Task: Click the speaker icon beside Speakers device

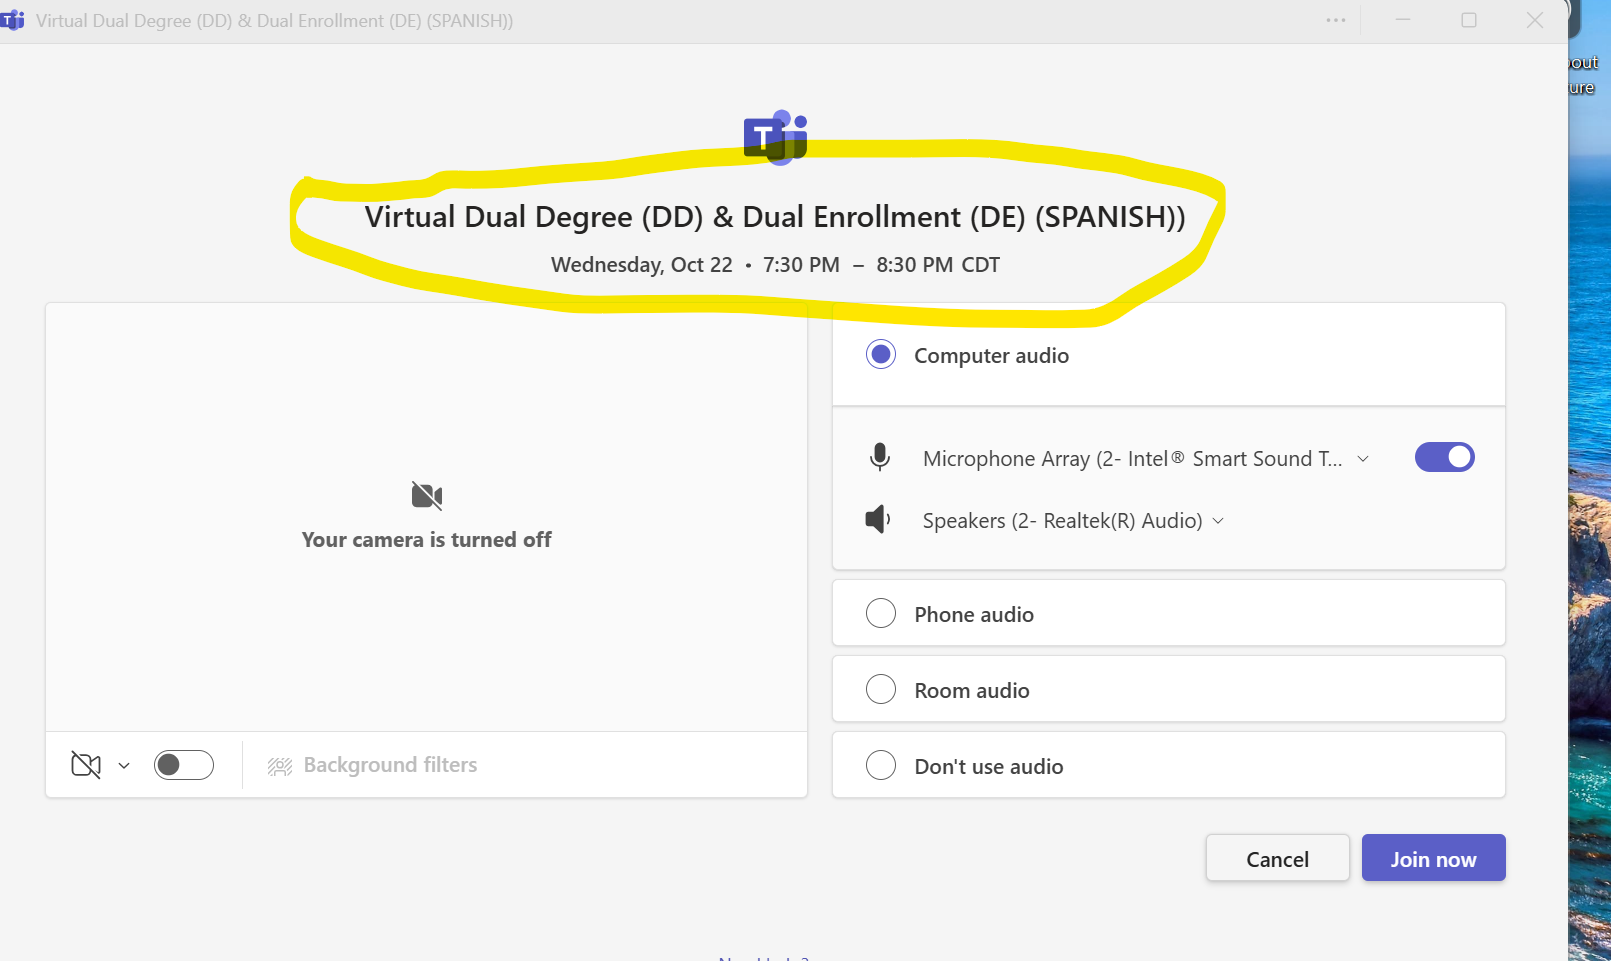Action: (877, 520)
